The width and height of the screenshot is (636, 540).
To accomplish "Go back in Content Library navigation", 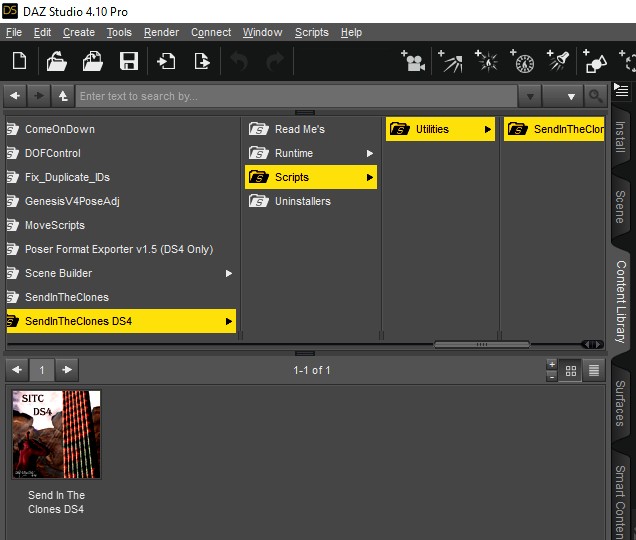I will tap(15, 96).
